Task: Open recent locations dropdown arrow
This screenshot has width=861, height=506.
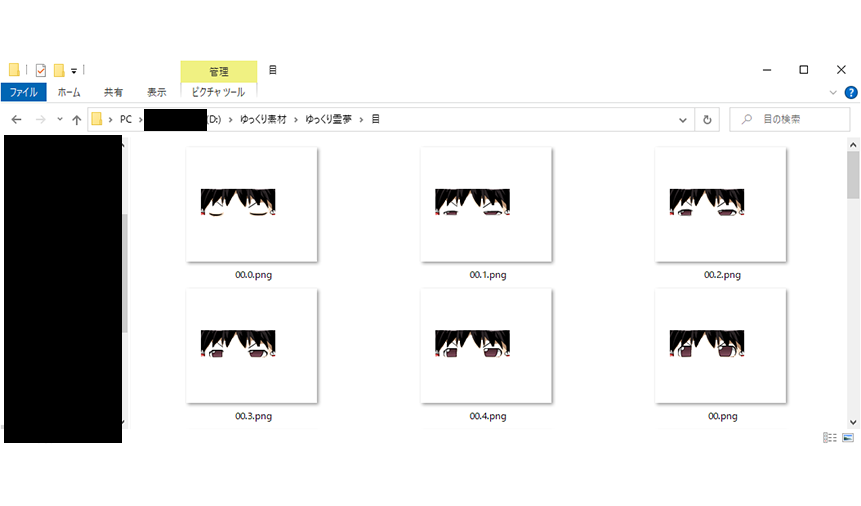Action: tap(60, 119)
